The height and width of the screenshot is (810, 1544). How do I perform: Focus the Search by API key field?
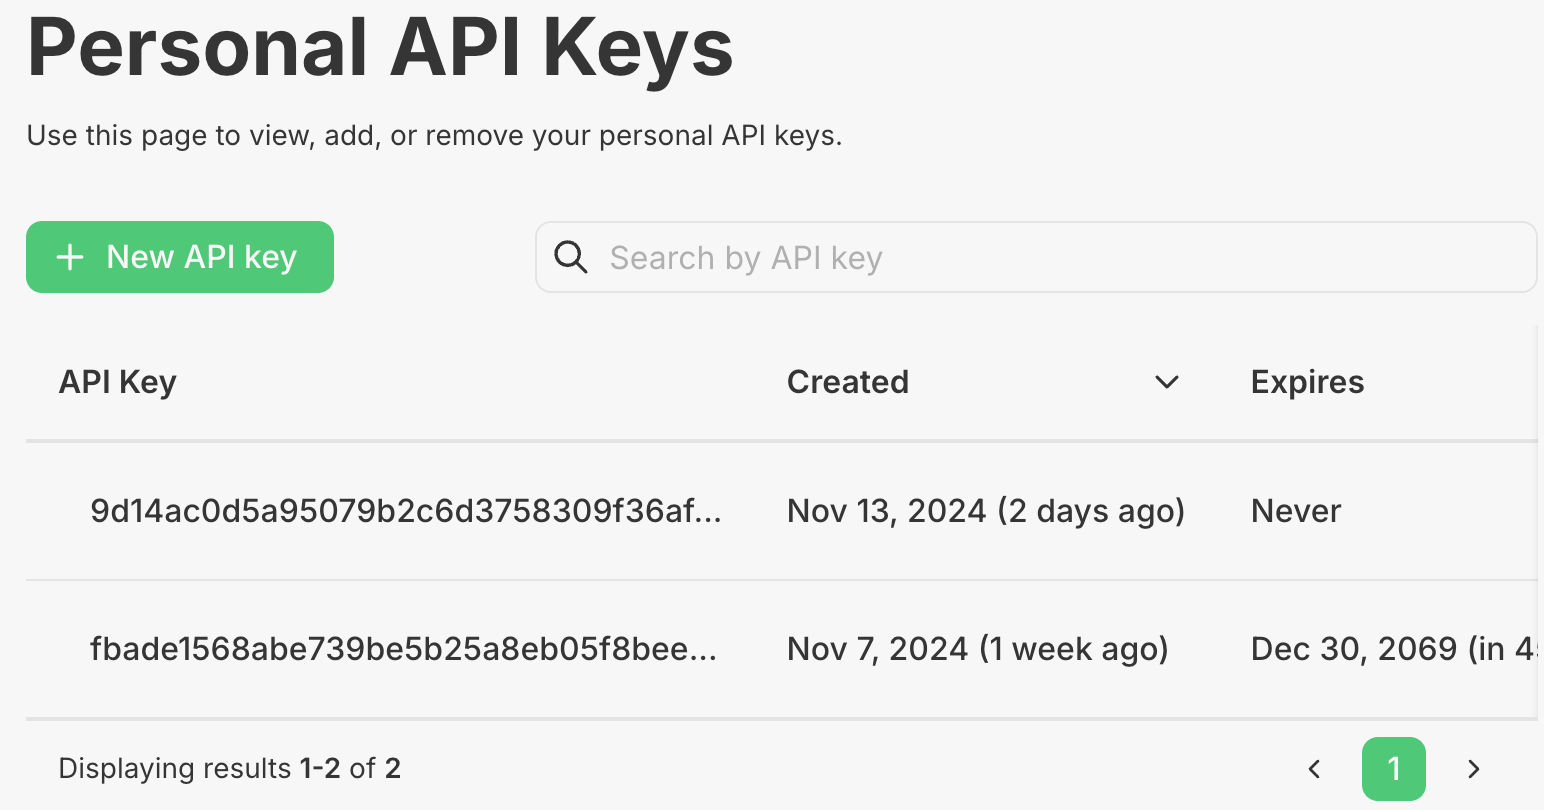coord(1036,257)
